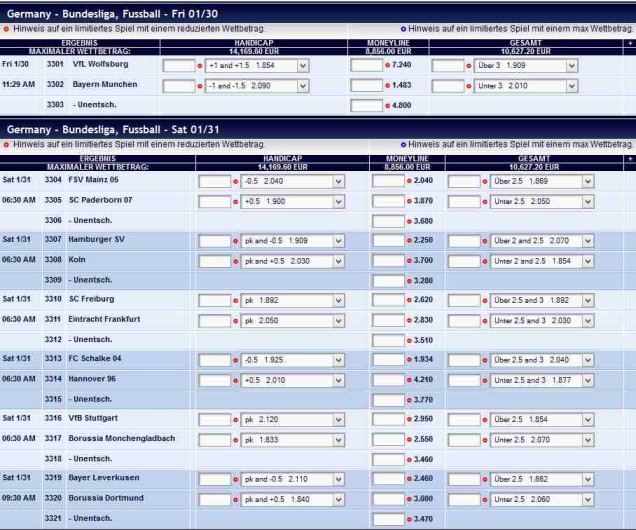The image size is (636, 530).
Task: Click 'Germany - Bundesliga, Fussball - Fri 01/30' heading
Action: [x=112, y=14]
